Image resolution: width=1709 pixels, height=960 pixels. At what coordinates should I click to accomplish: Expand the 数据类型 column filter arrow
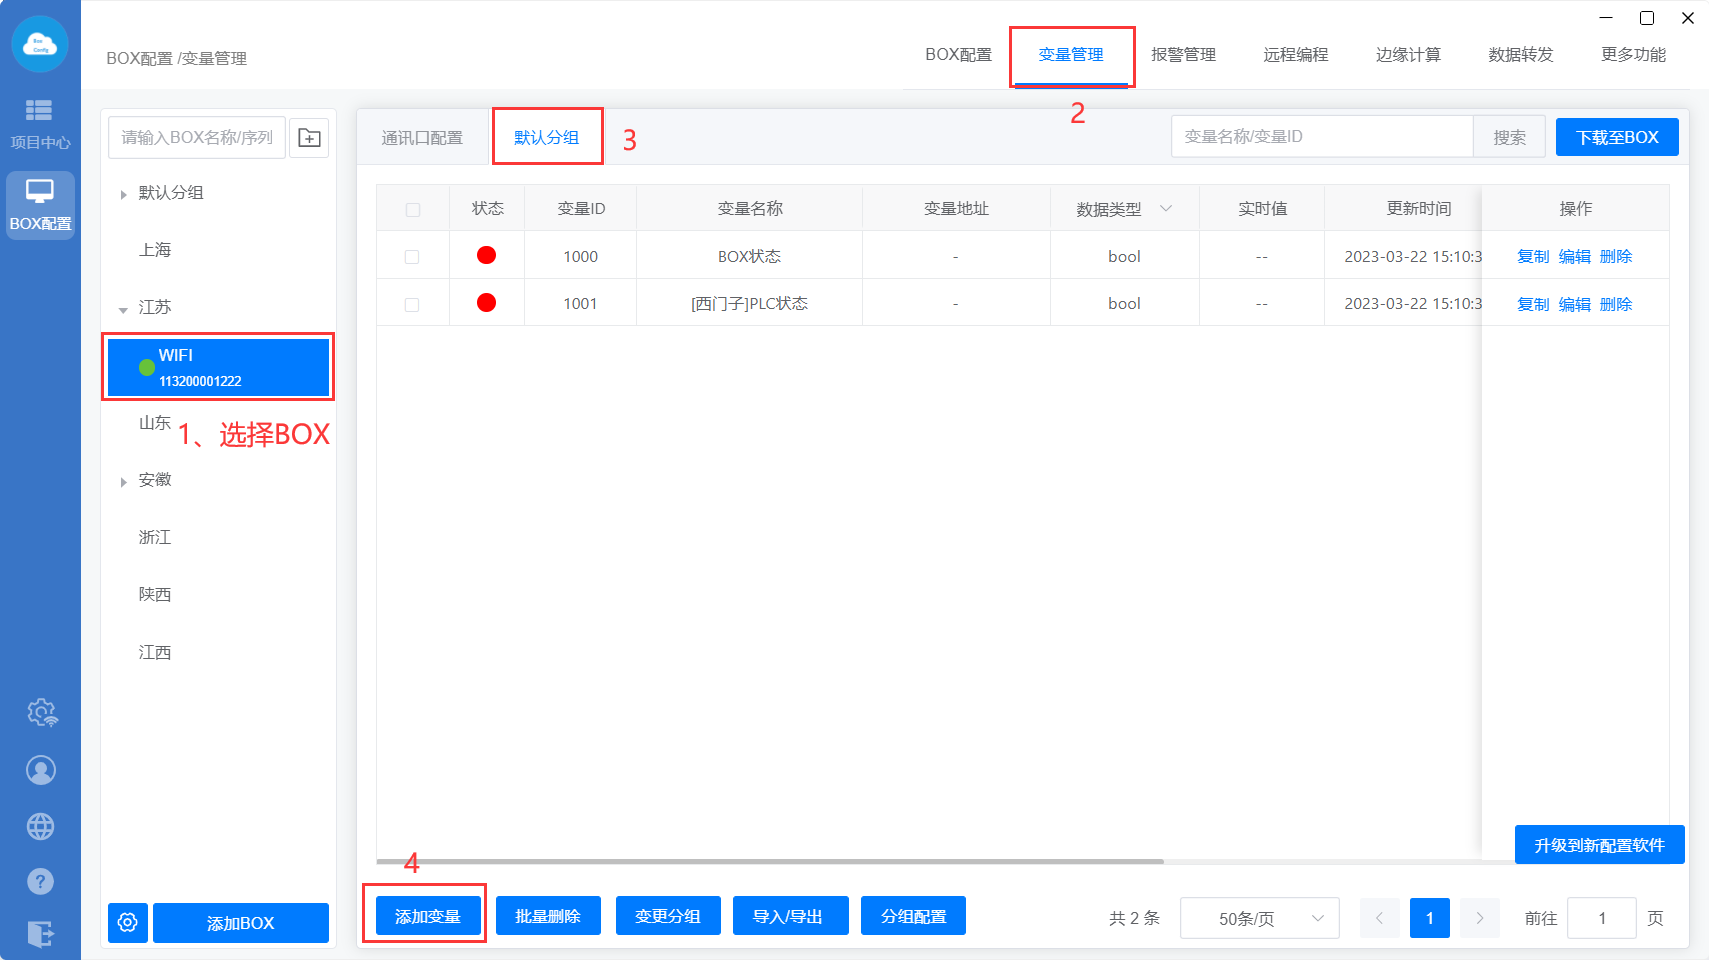(1165, 209)
